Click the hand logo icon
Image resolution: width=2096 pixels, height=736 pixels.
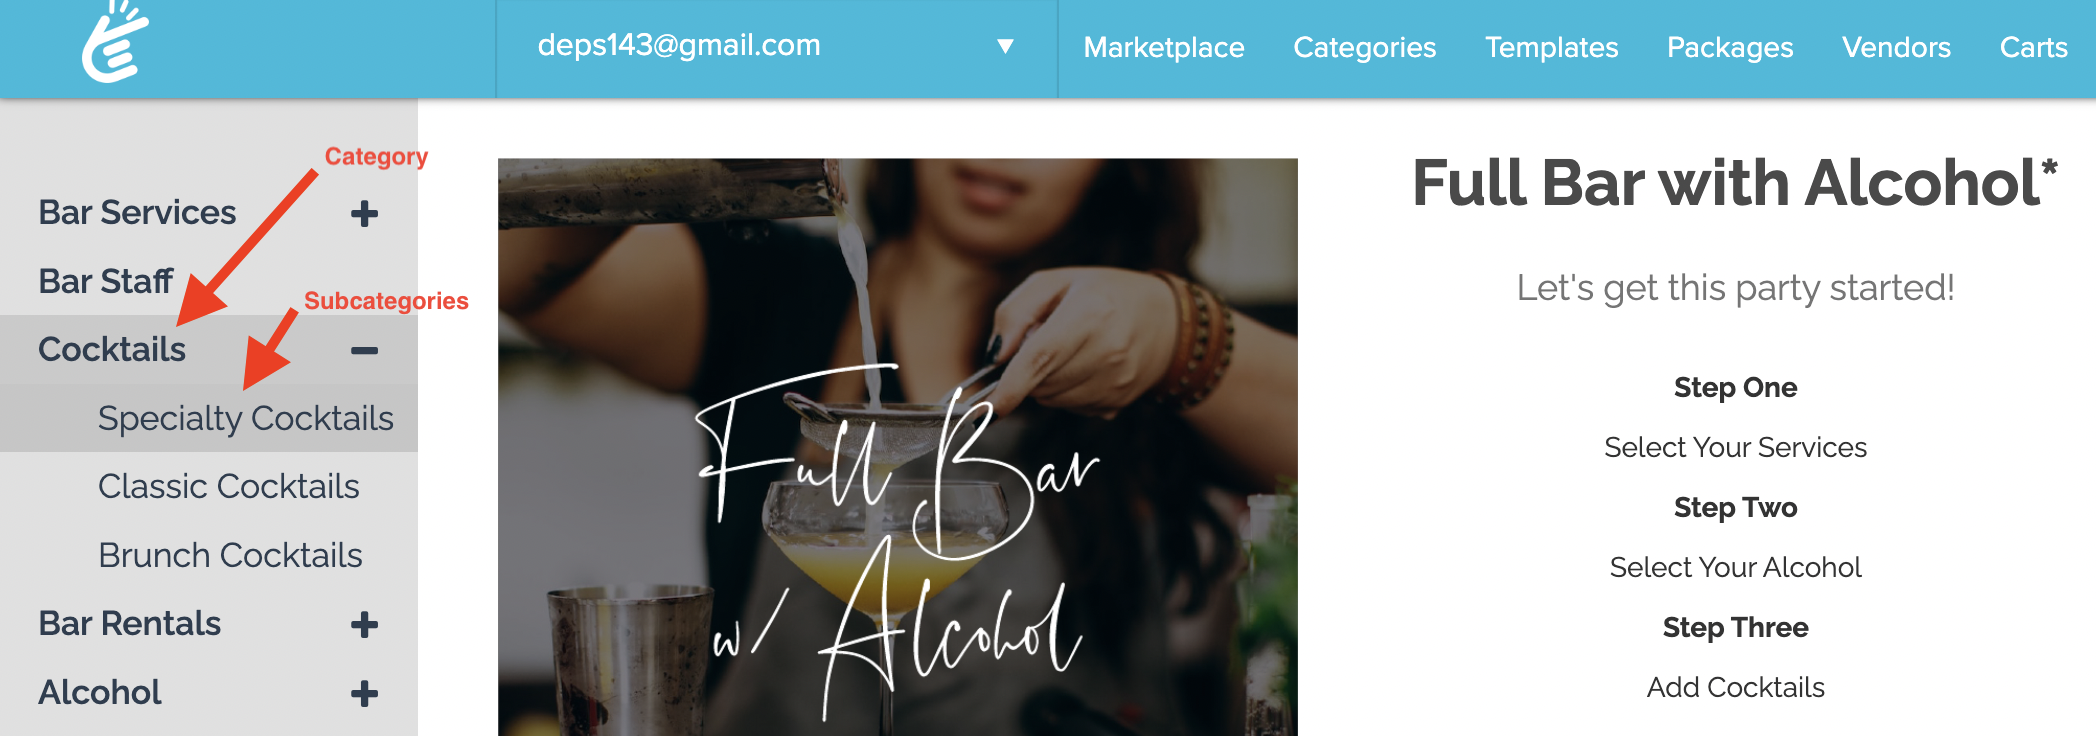[115, 42]
